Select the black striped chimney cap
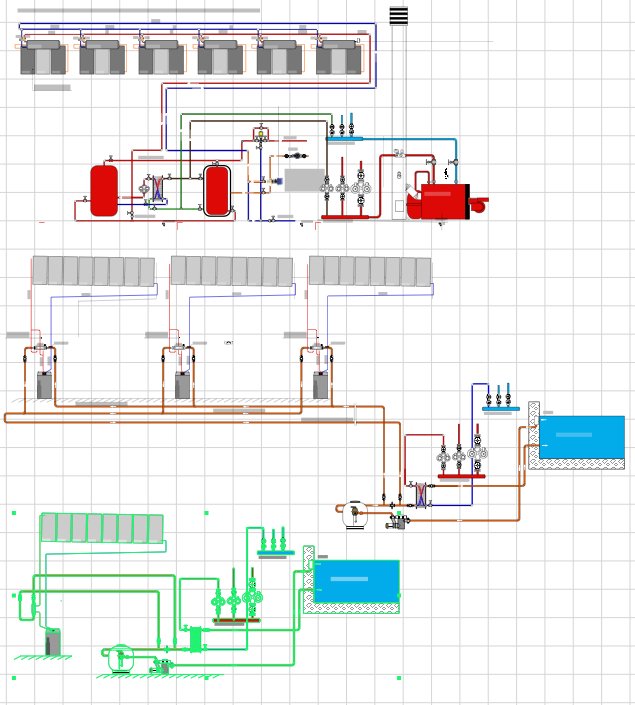635x705 pixels. click(x=398, y=16)
